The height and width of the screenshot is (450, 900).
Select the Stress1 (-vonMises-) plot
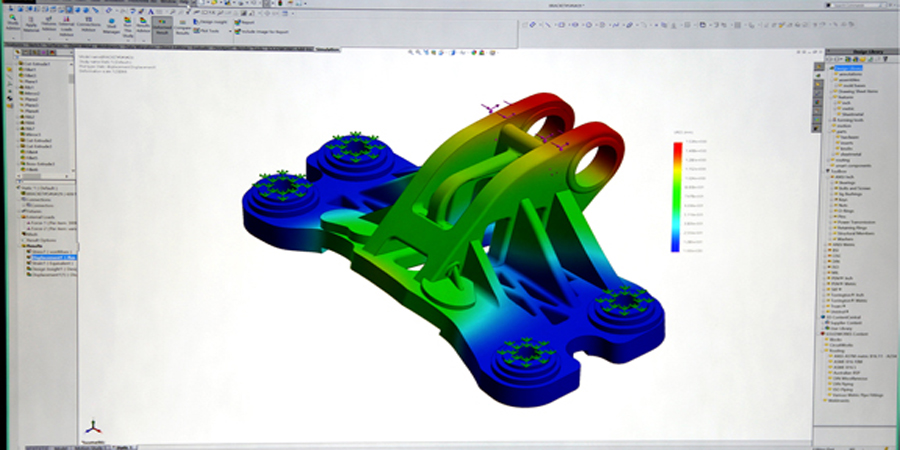50,251
